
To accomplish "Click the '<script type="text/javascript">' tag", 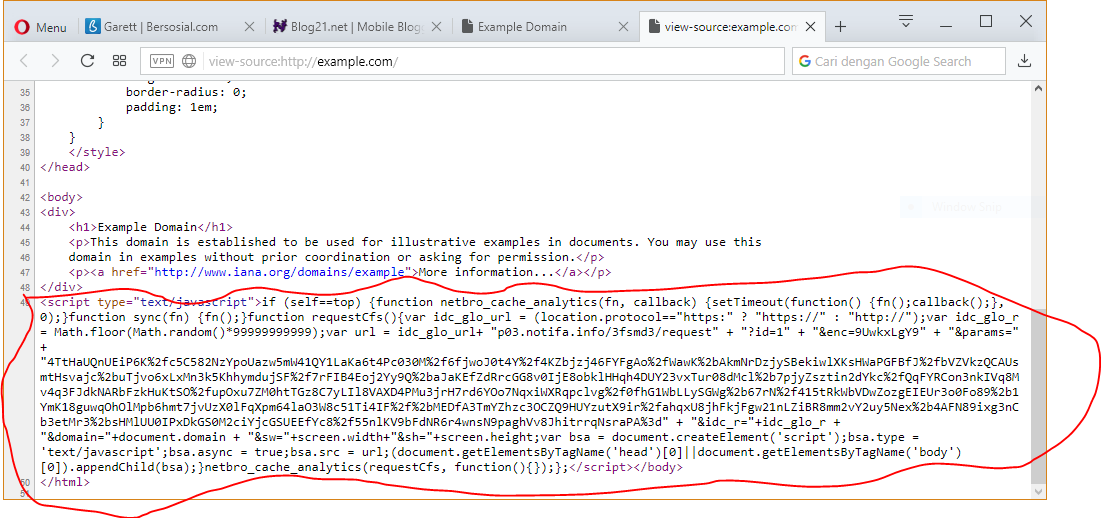I will point(151,303).
